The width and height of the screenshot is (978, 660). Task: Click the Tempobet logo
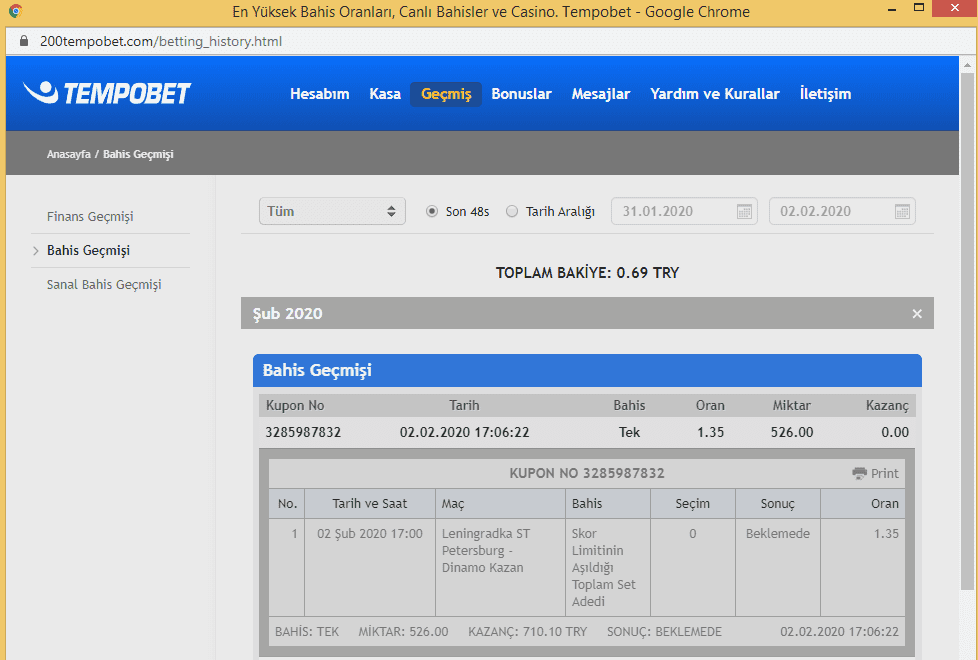click(107, 94)
